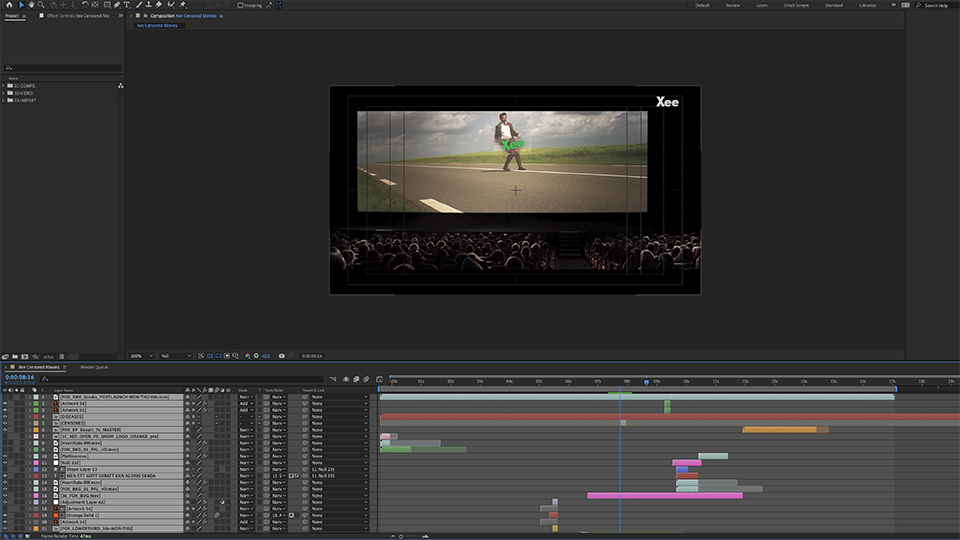The height and width of the screenshot is (540, 960).
Task: Open the Libraries workspace
Action: point(867,5)
